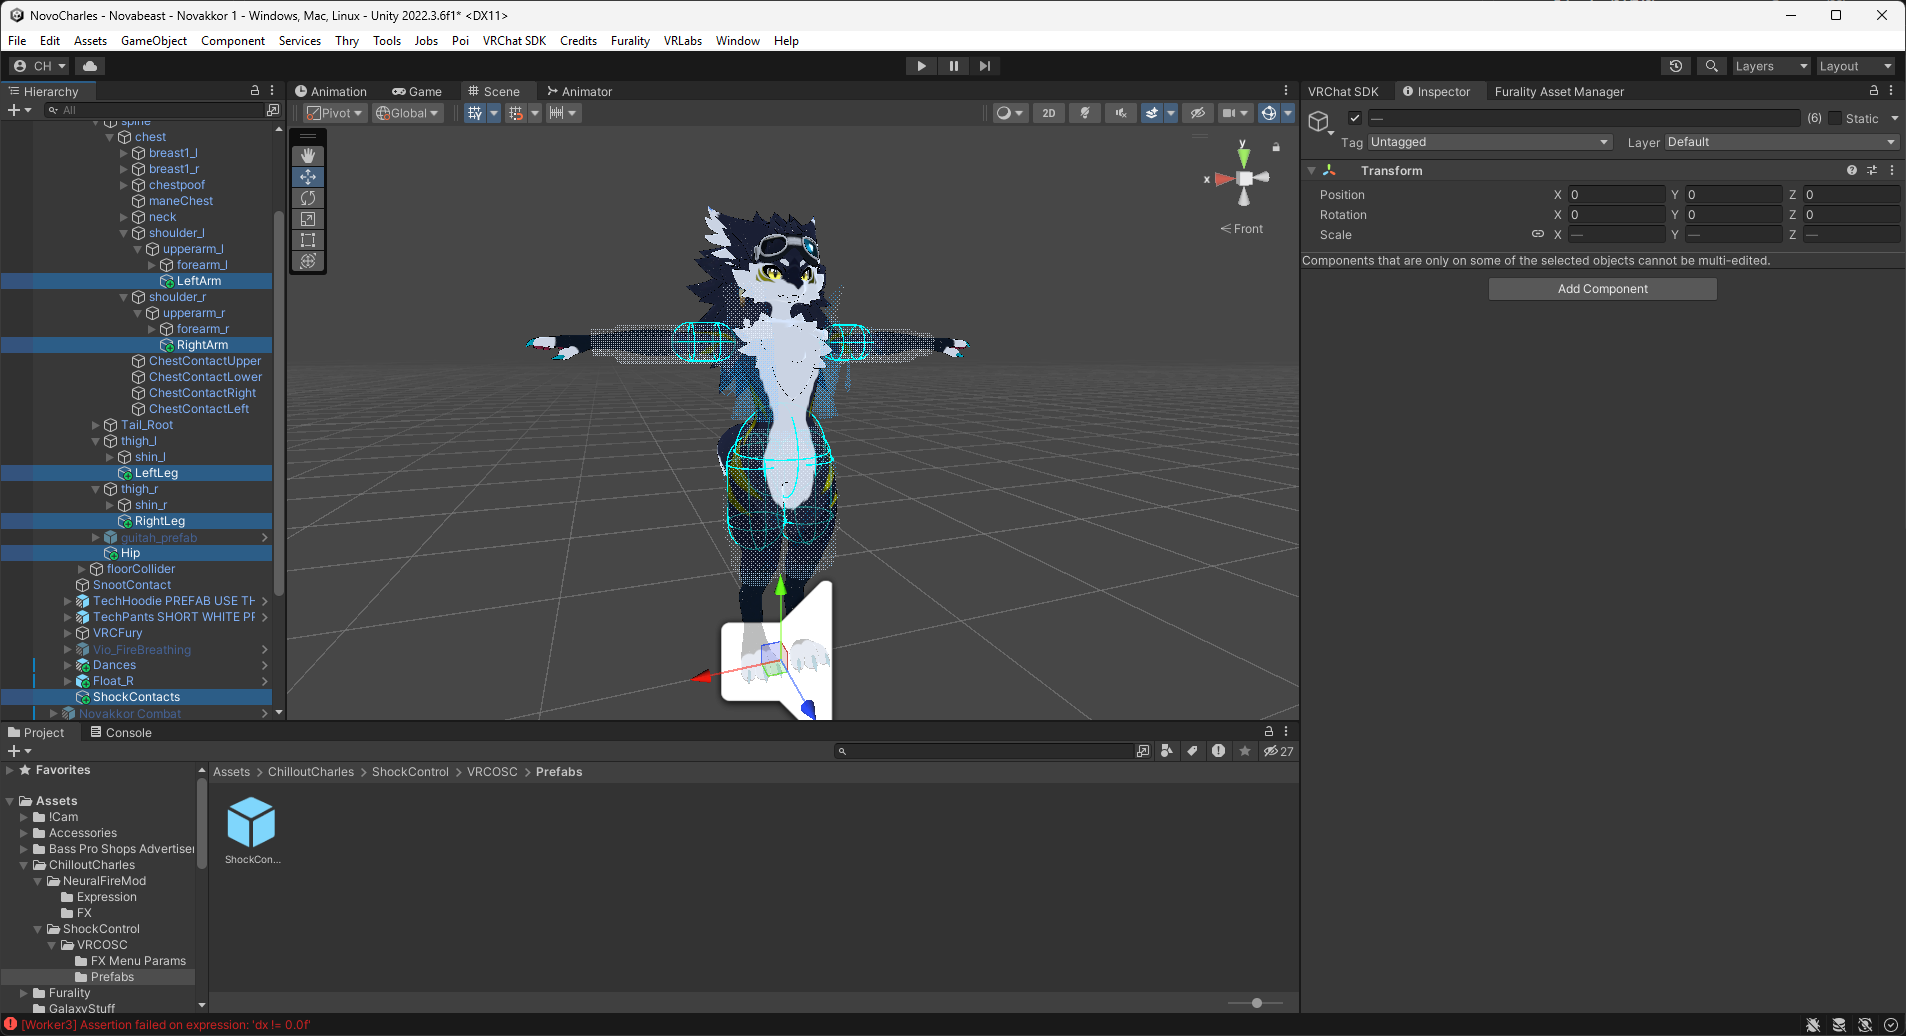Toggle the Scene 2D view mode
This screenshot has width=1906, height=1036.
(1049, 113)
